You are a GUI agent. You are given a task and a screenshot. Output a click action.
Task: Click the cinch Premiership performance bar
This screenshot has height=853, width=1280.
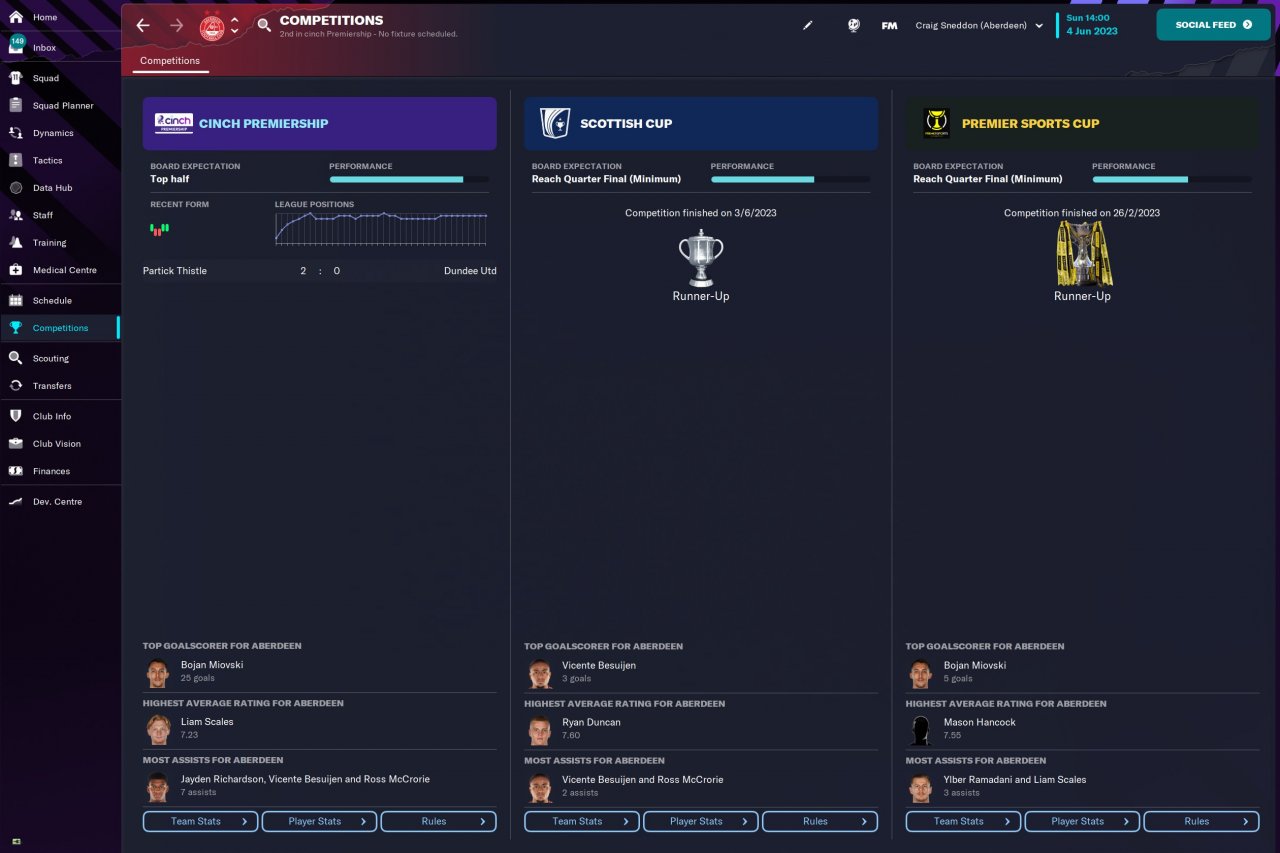click(x=409, y=180)
